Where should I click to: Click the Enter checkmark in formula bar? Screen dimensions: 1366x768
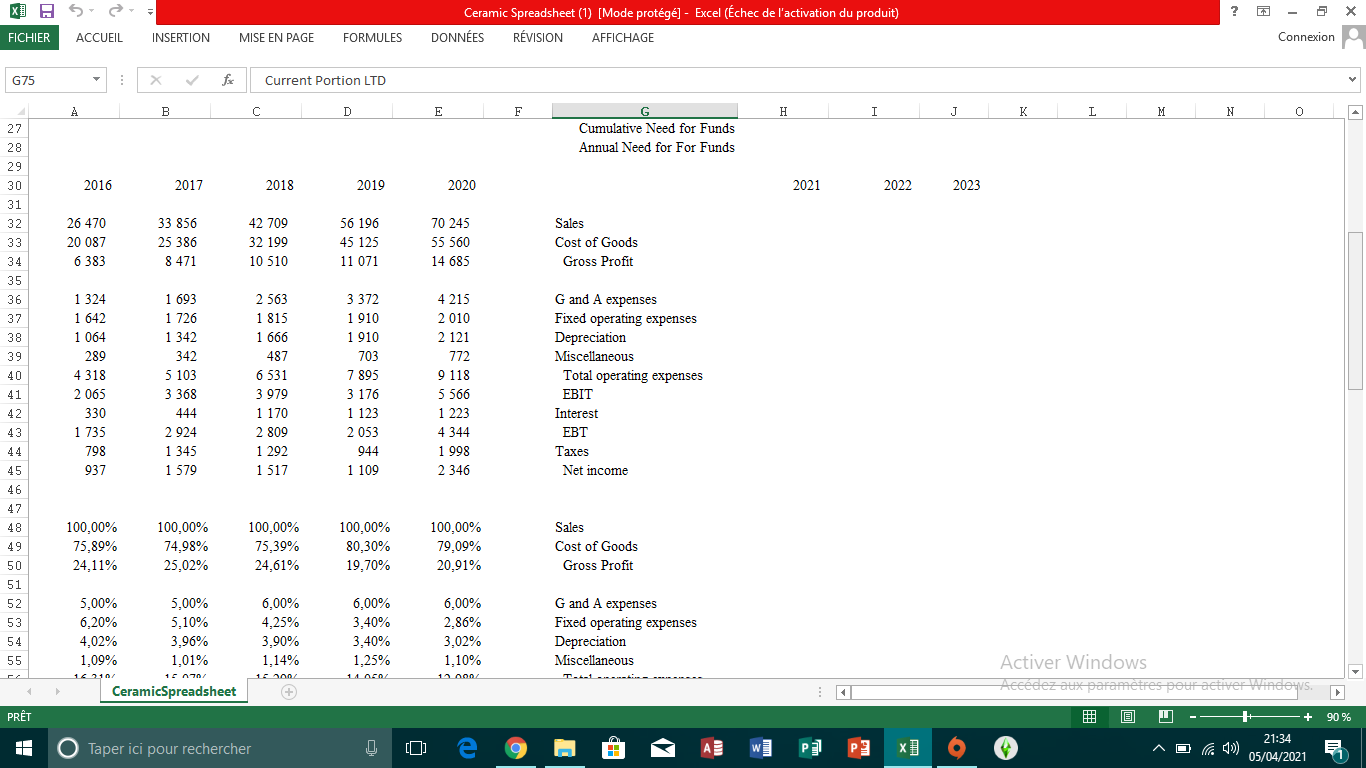(192, 80)
